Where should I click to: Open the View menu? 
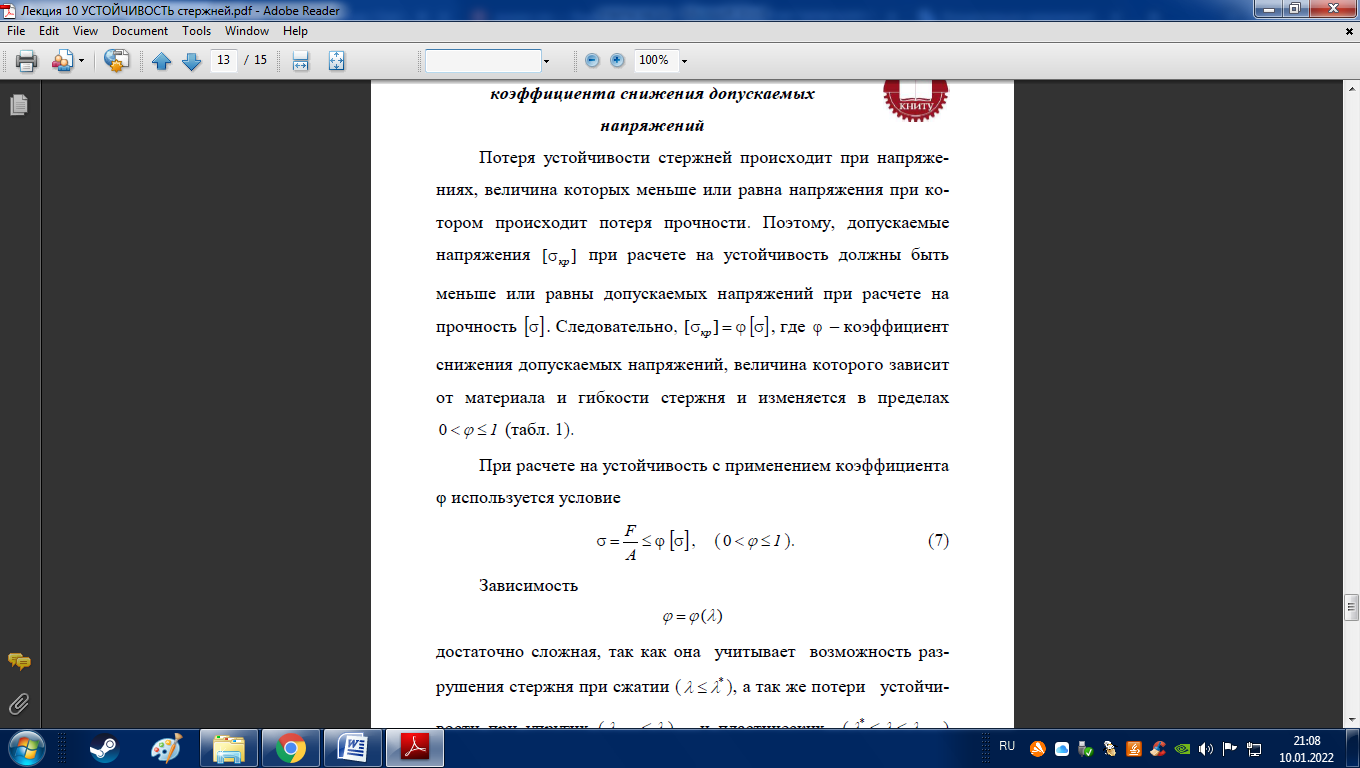pos(85,31)
